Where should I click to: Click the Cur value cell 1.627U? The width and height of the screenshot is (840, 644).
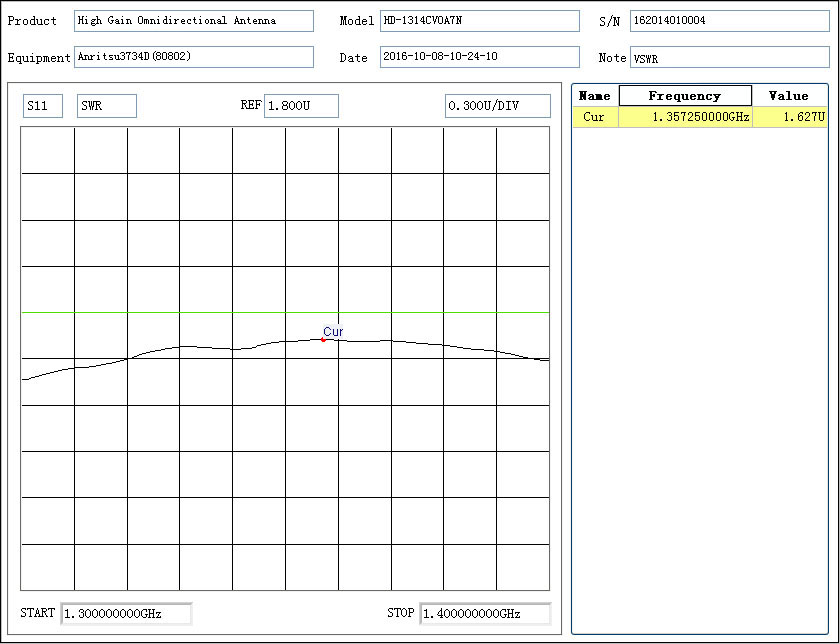tap(789, 118)
